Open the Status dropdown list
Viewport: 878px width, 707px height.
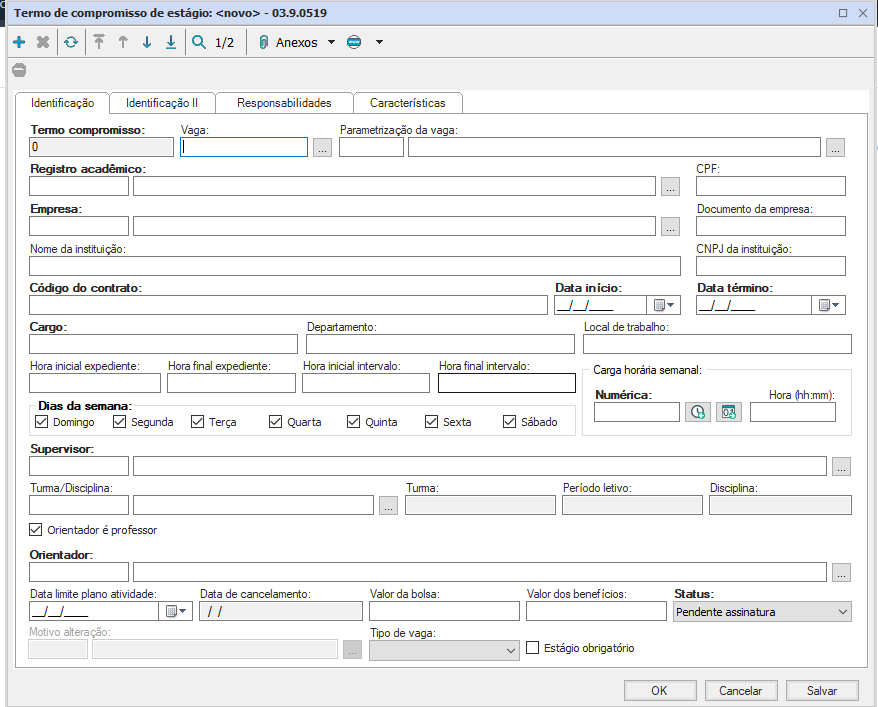coord(841,611)
